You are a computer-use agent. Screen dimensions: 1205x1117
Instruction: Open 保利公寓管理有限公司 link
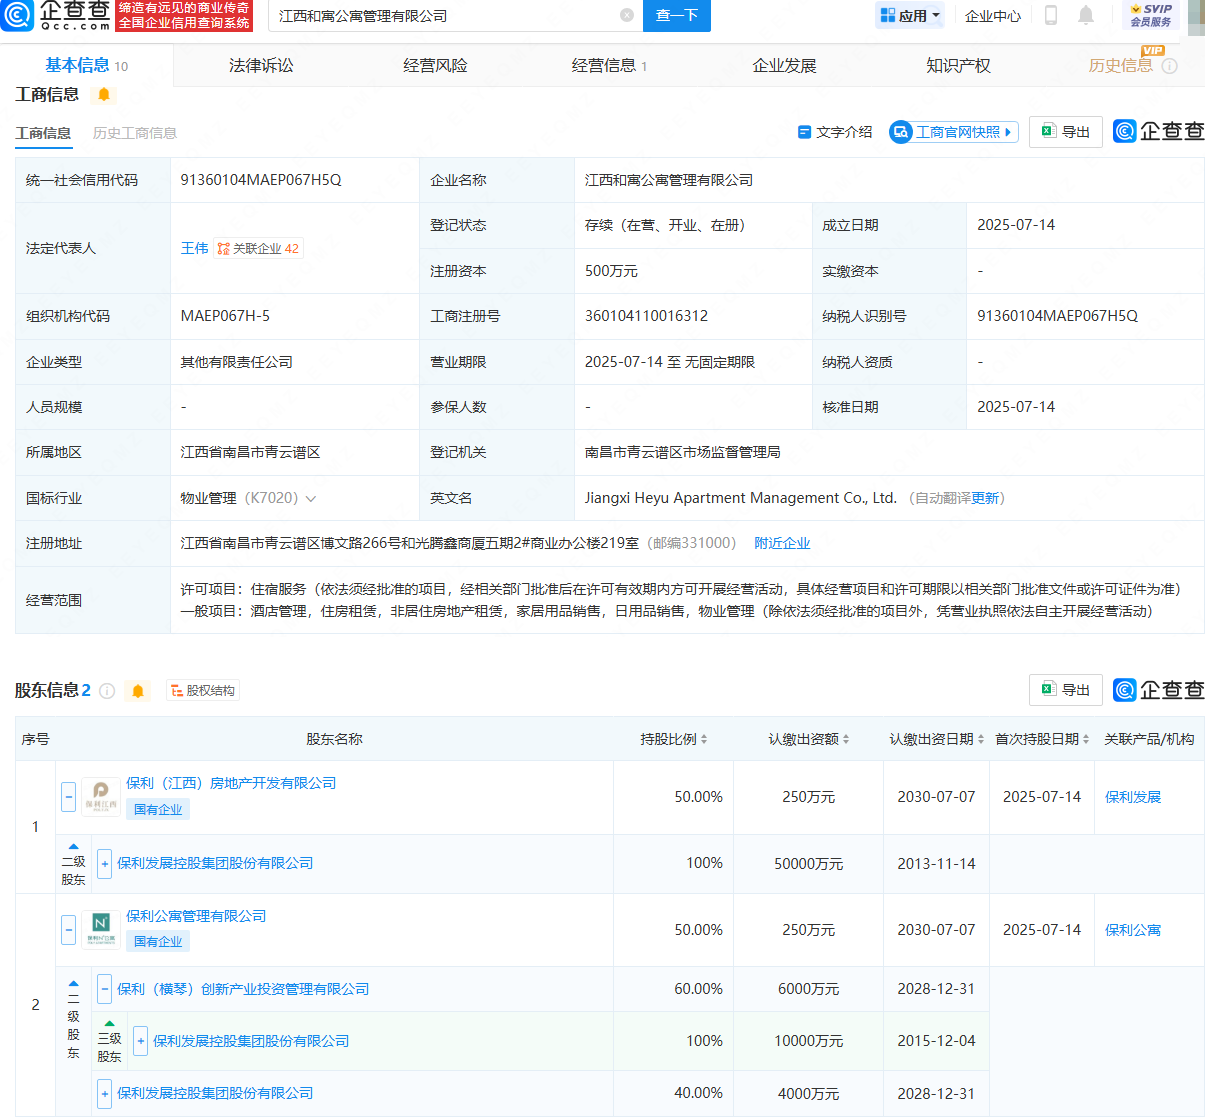[196, 916]
